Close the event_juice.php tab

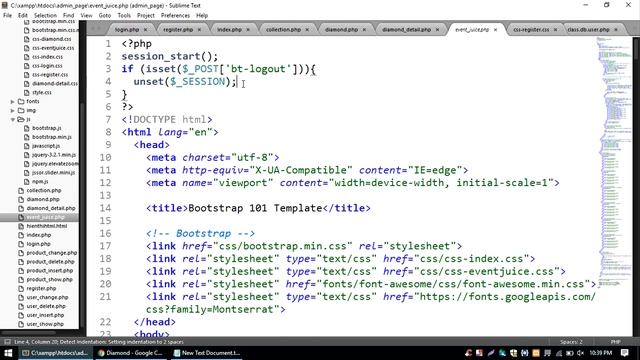pyautogui.click(x=496, y=30)
